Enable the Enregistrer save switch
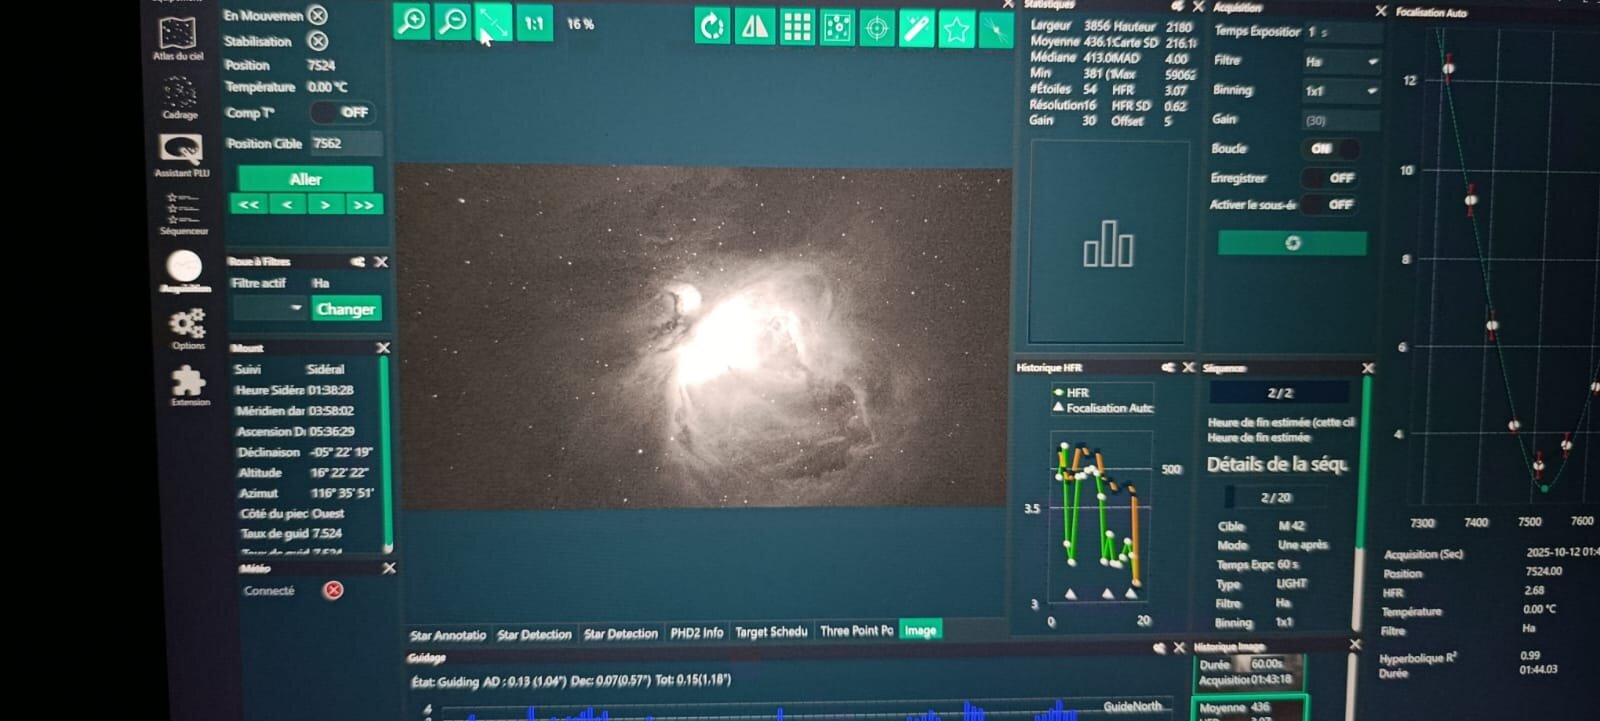The height and width of the screenshot is (721, 1600). pos(1330,178)
